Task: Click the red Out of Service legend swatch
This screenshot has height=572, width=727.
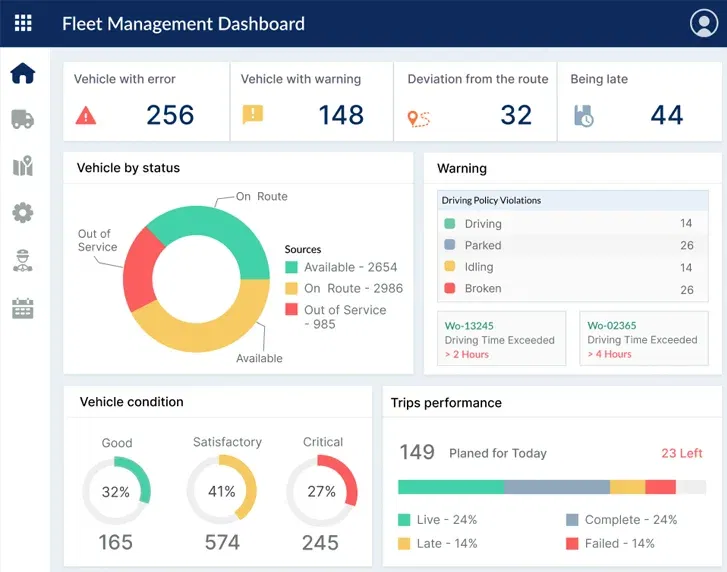Action: (x=291, y=310)
